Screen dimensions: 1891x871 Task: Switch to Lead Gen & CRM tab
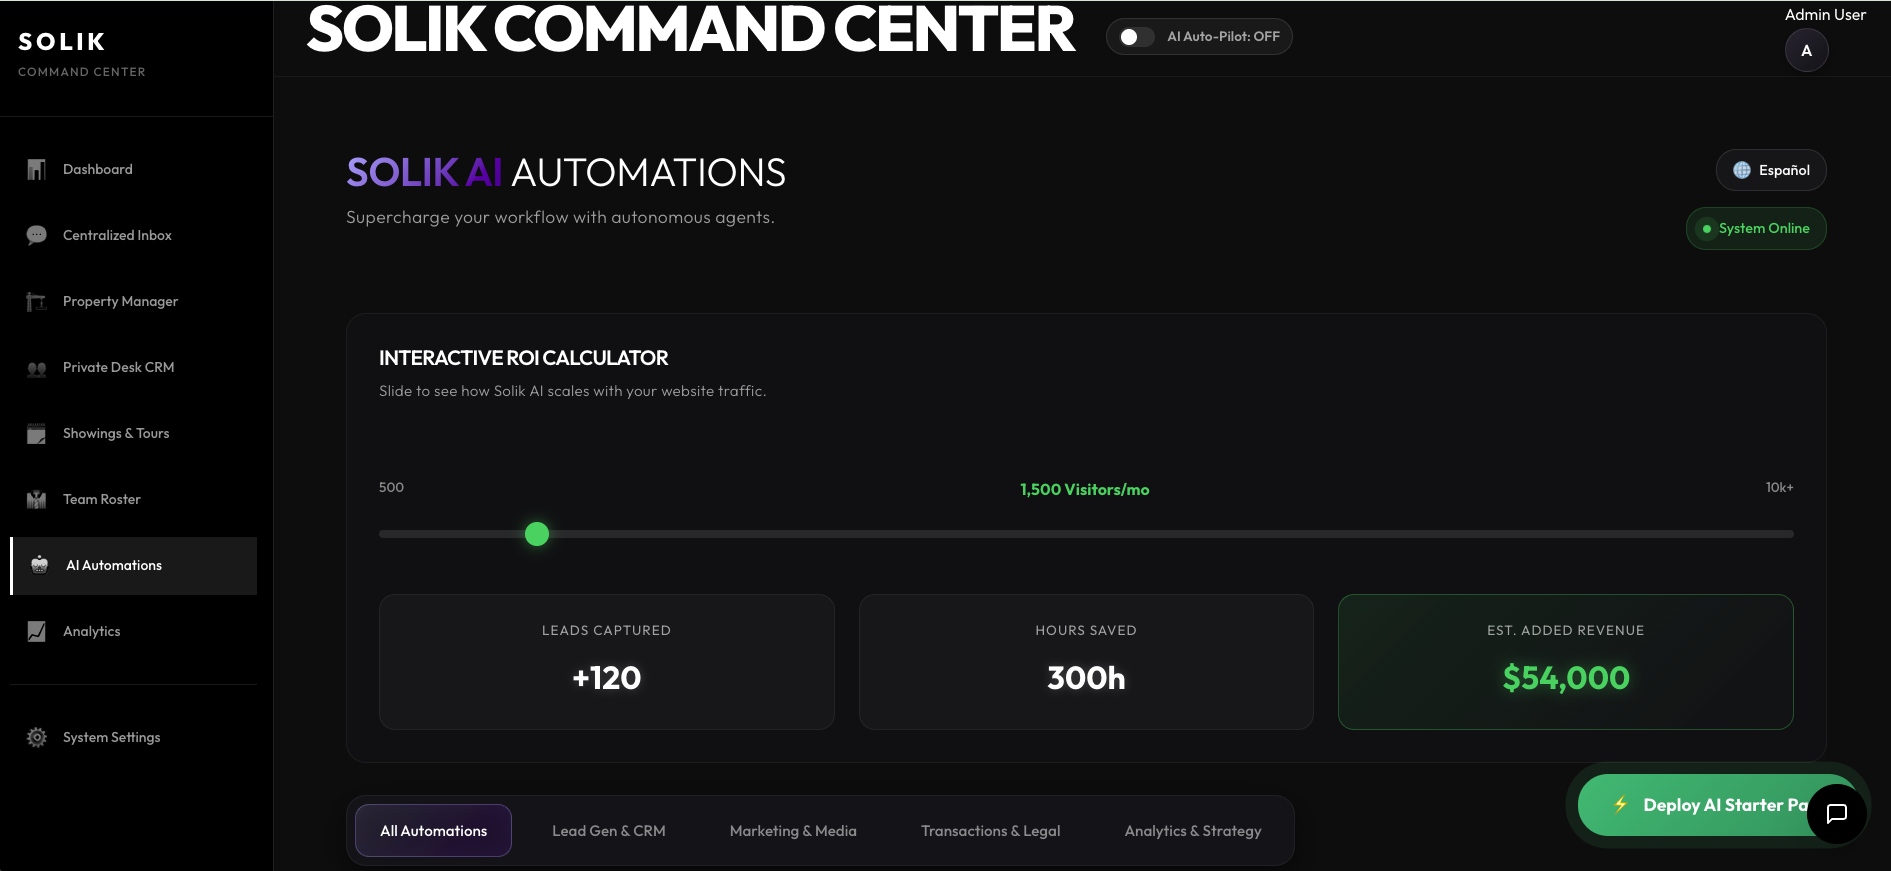(609, 831)
